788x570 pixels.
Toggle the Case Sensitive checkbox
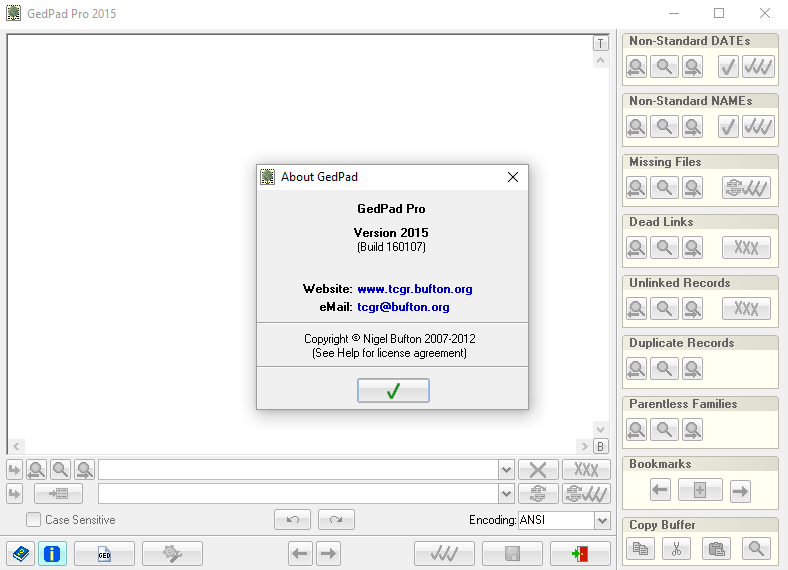pyautogui.click(x=33, y=520)
